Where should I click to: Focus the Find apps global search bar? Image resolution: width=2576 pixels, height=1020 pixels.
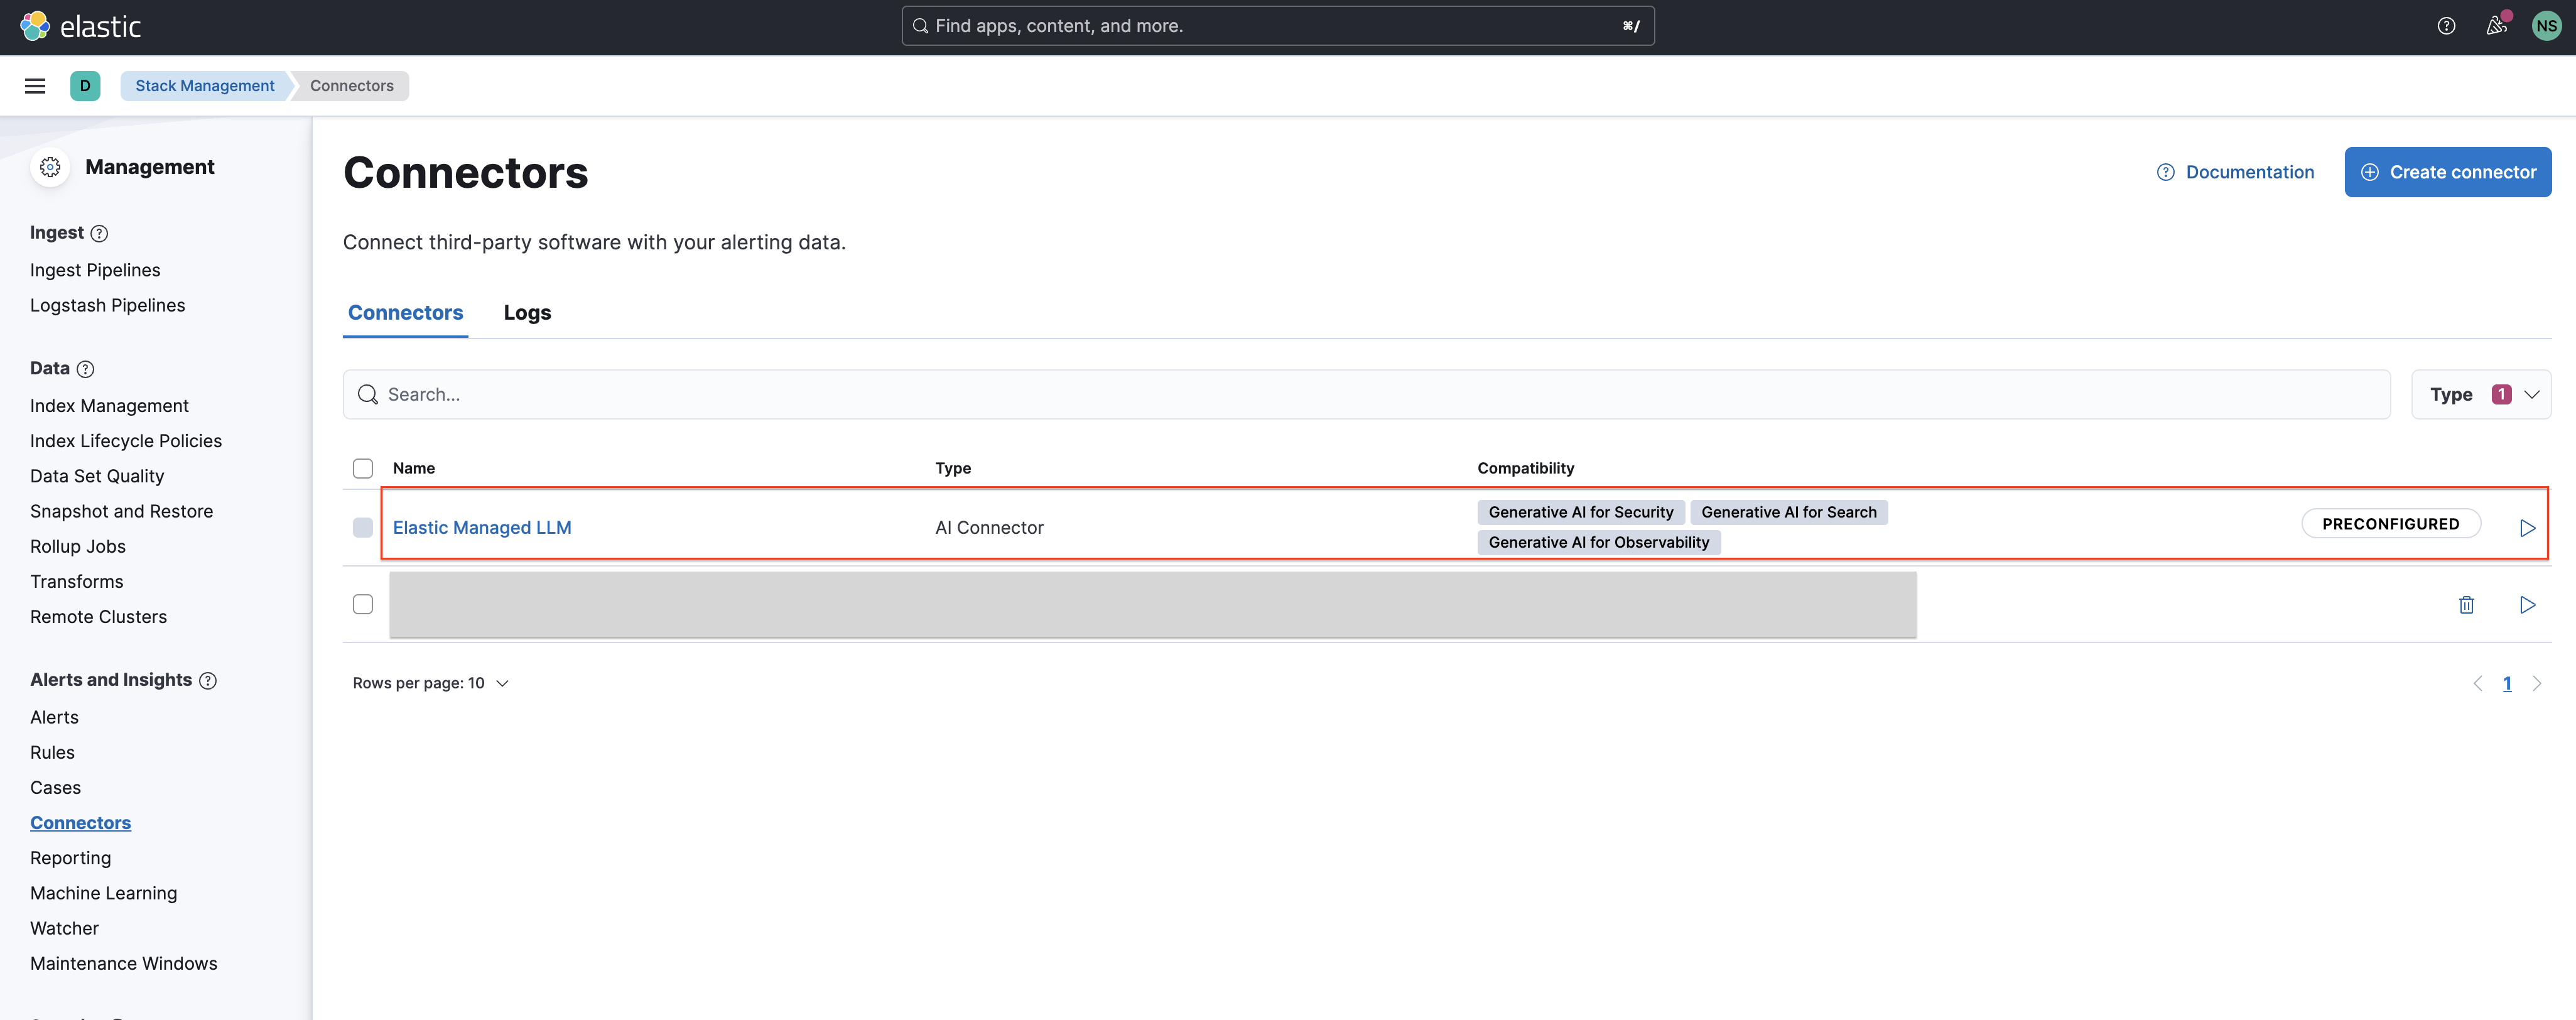[x=1278, y=26]
